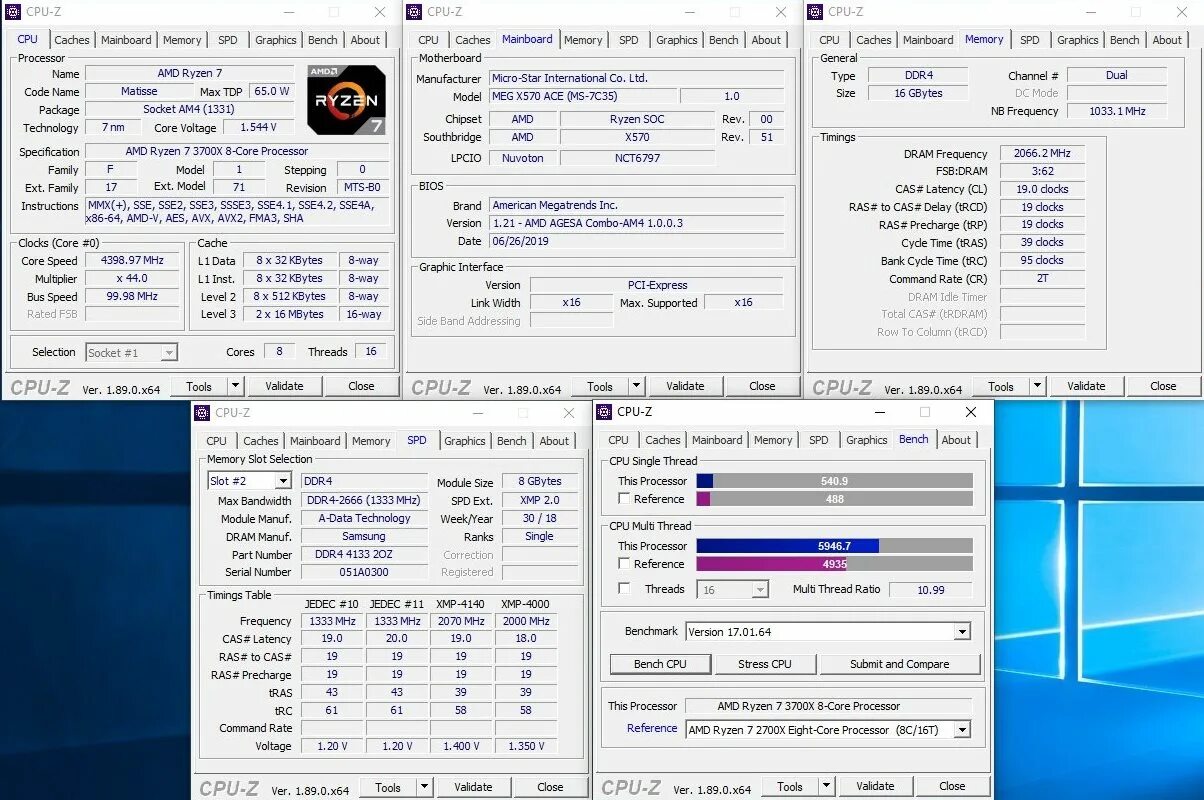Click the BIOS Date field 06/26/2019

[x=637, y=241]
